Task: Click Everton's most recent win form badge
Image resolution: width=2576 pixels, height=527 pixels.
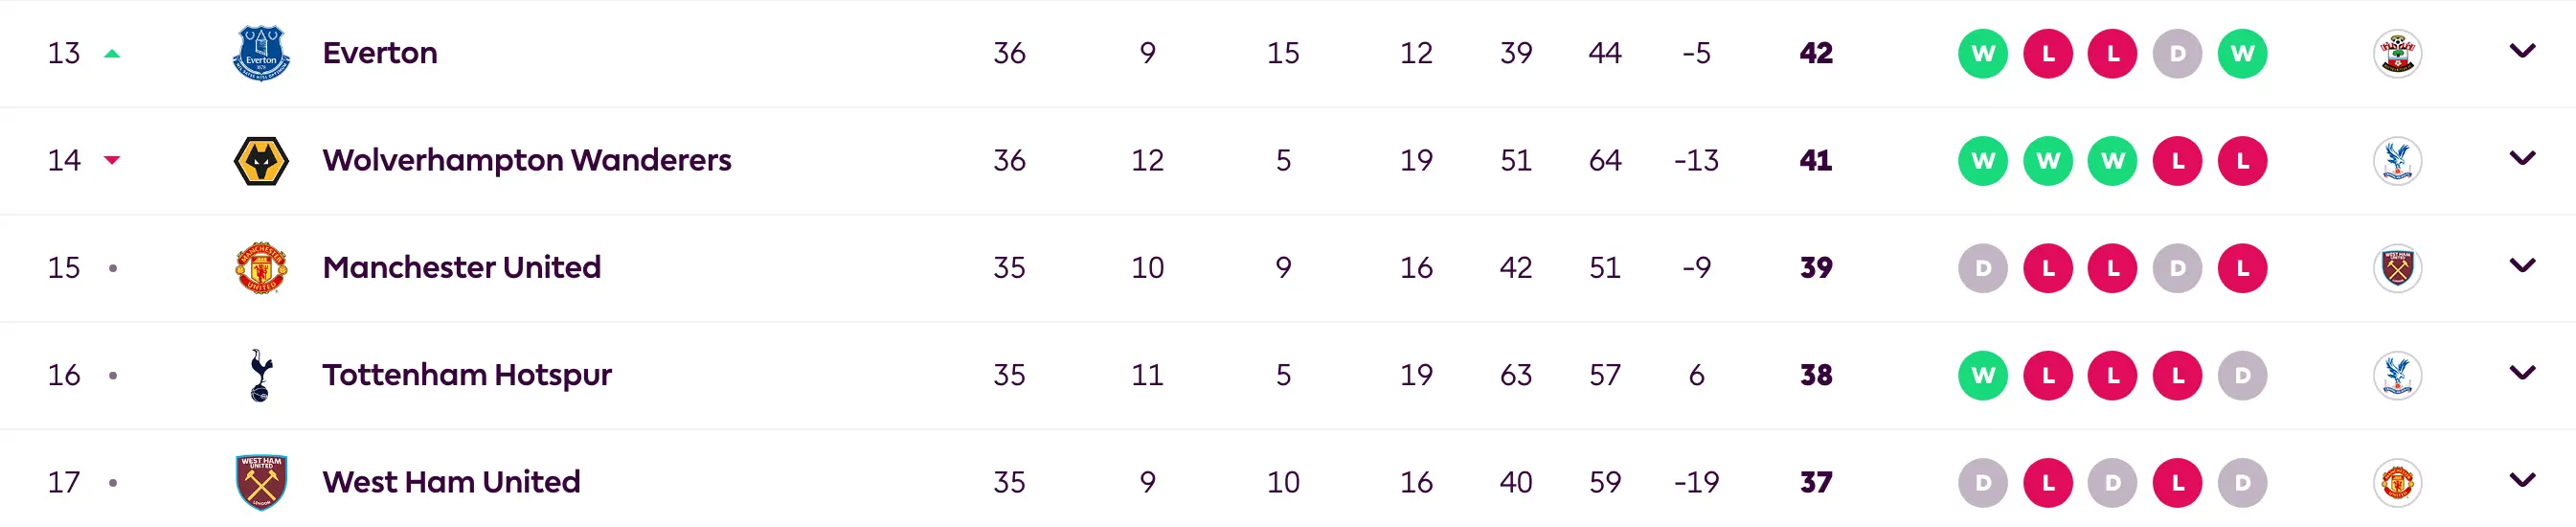Action: [2242, 54]
